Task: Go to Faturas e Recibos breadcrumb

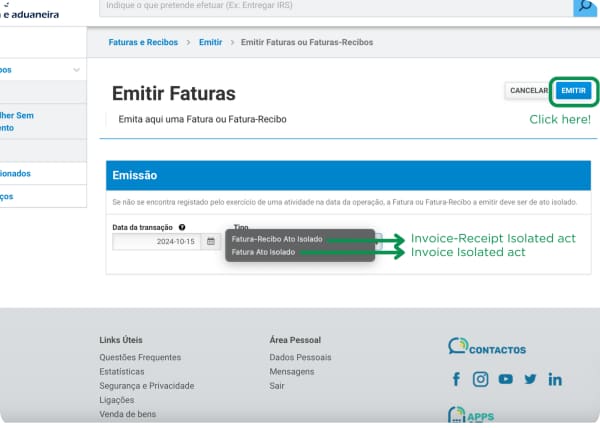Action: 143,42
